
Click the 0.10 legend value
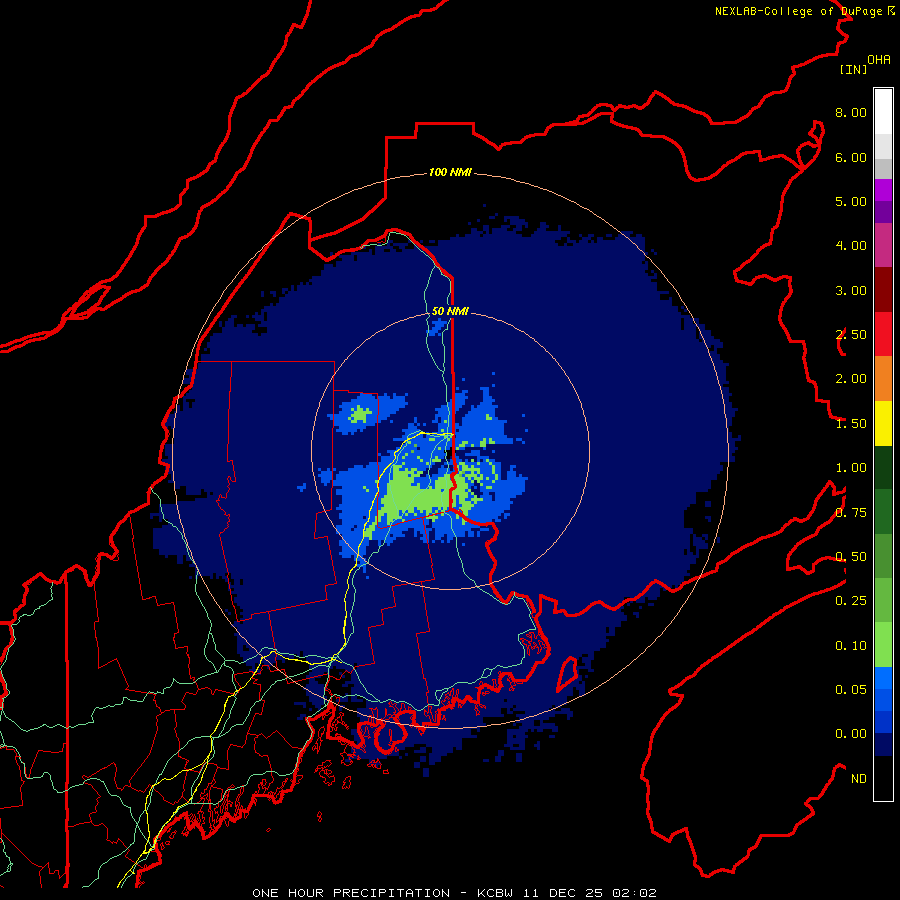coord(851,646)
